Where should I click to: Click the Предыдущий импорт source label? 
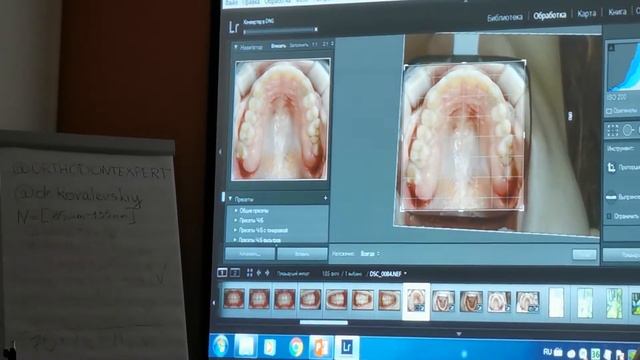[293, 273]
